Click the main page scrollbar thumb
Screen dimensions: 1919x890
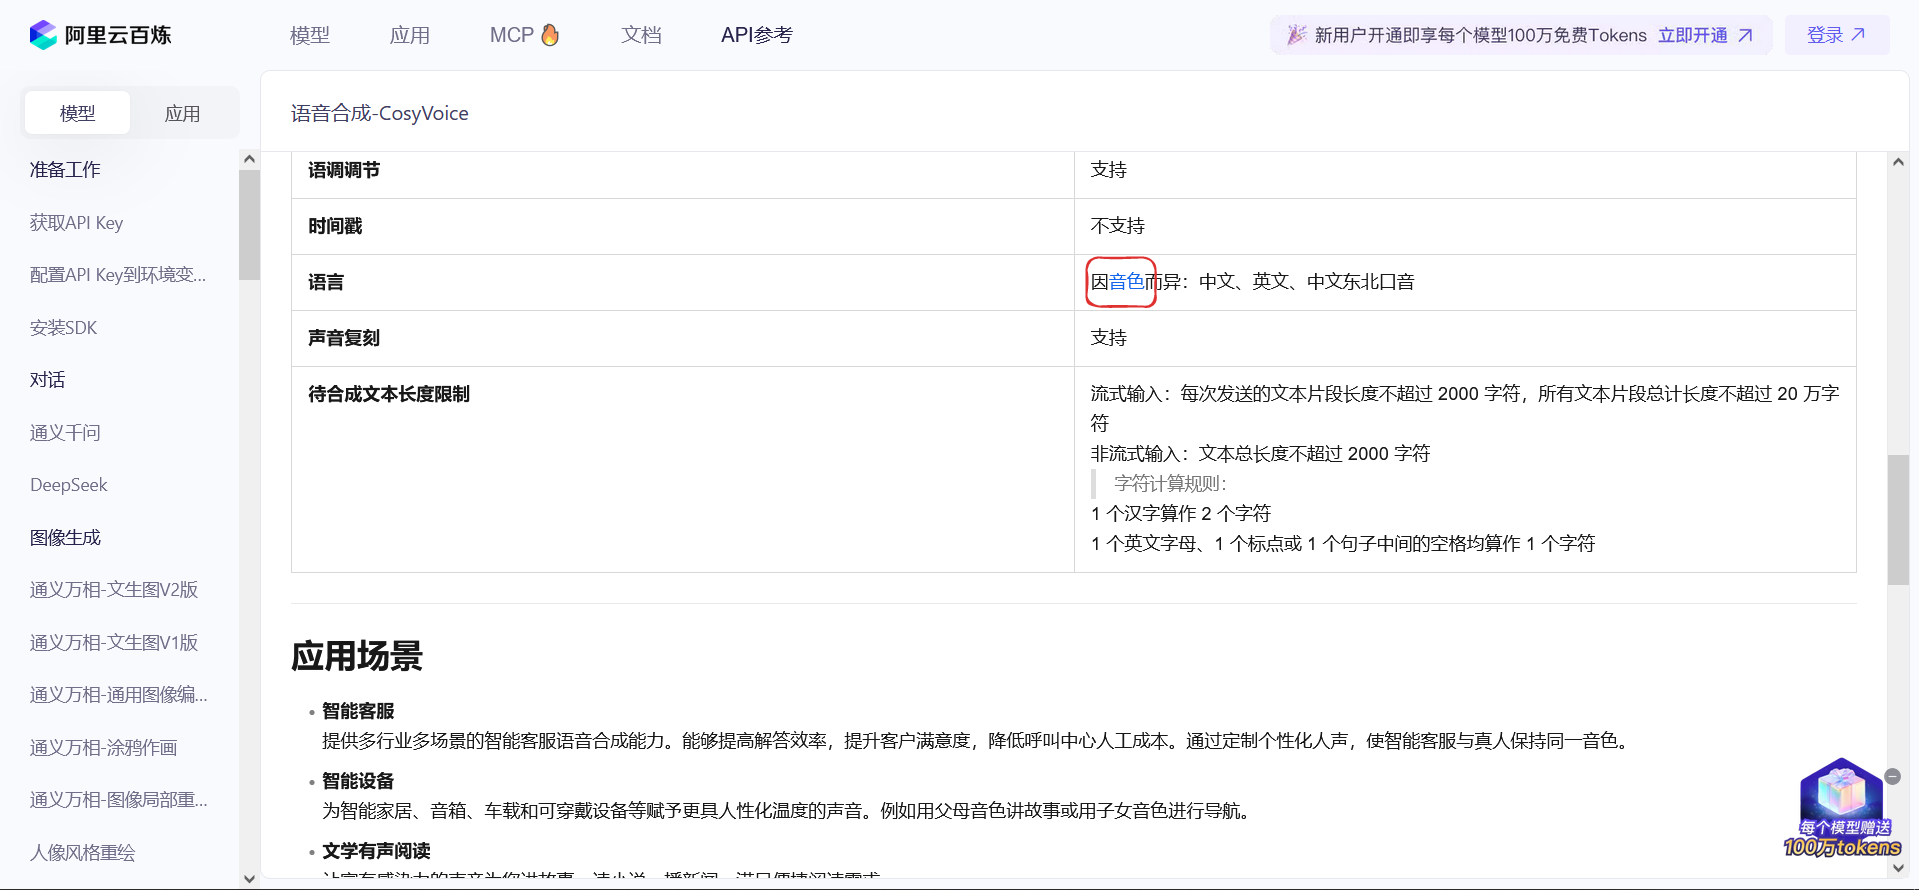click(1898, 520)
